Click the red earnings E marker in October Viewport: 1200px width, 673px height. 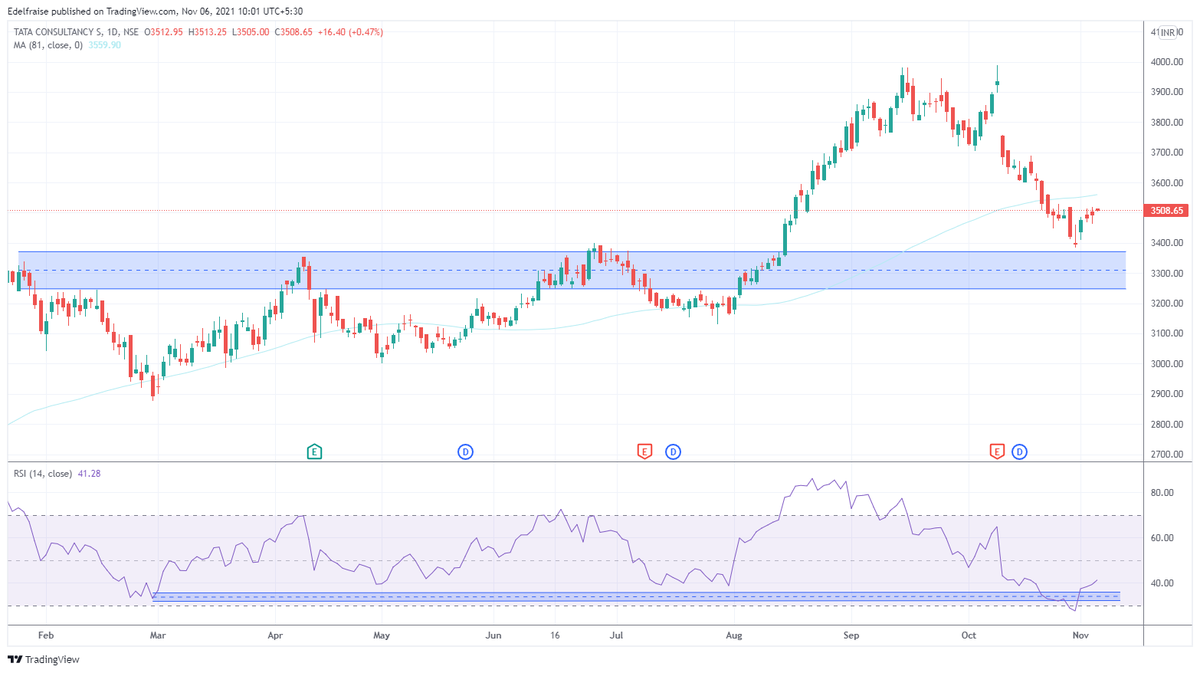coord(997,452)
